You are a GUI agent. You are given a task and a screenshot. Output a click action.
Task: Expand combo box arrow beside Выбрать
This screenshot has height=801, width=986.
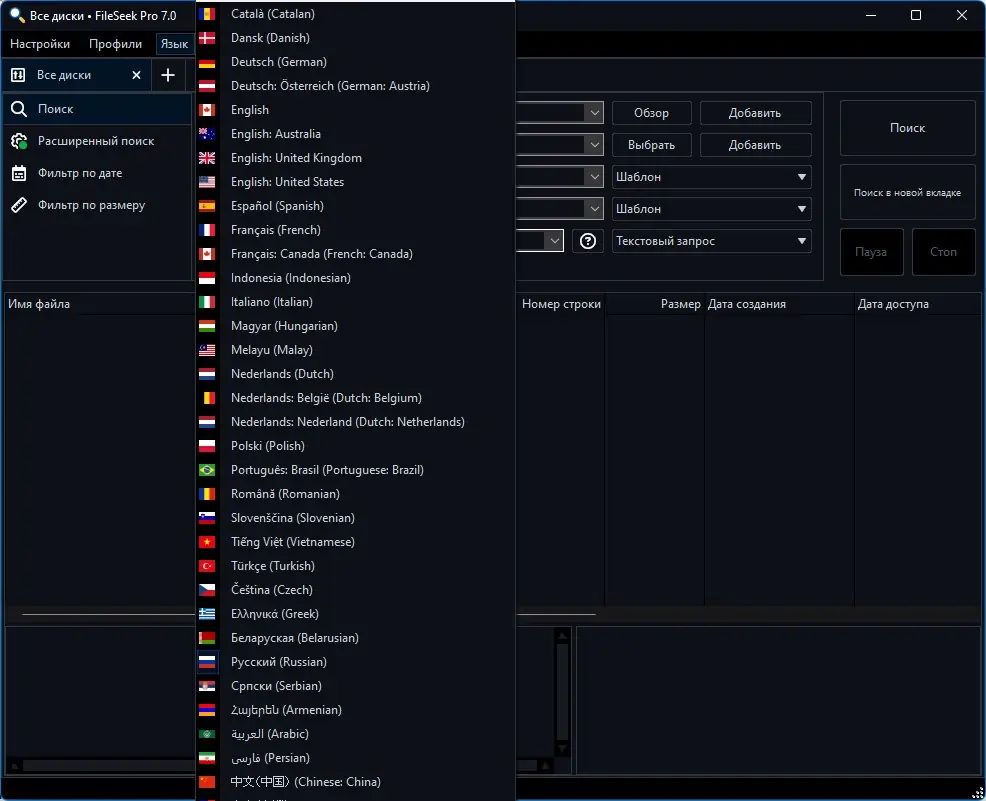click(x=594, y=145)
